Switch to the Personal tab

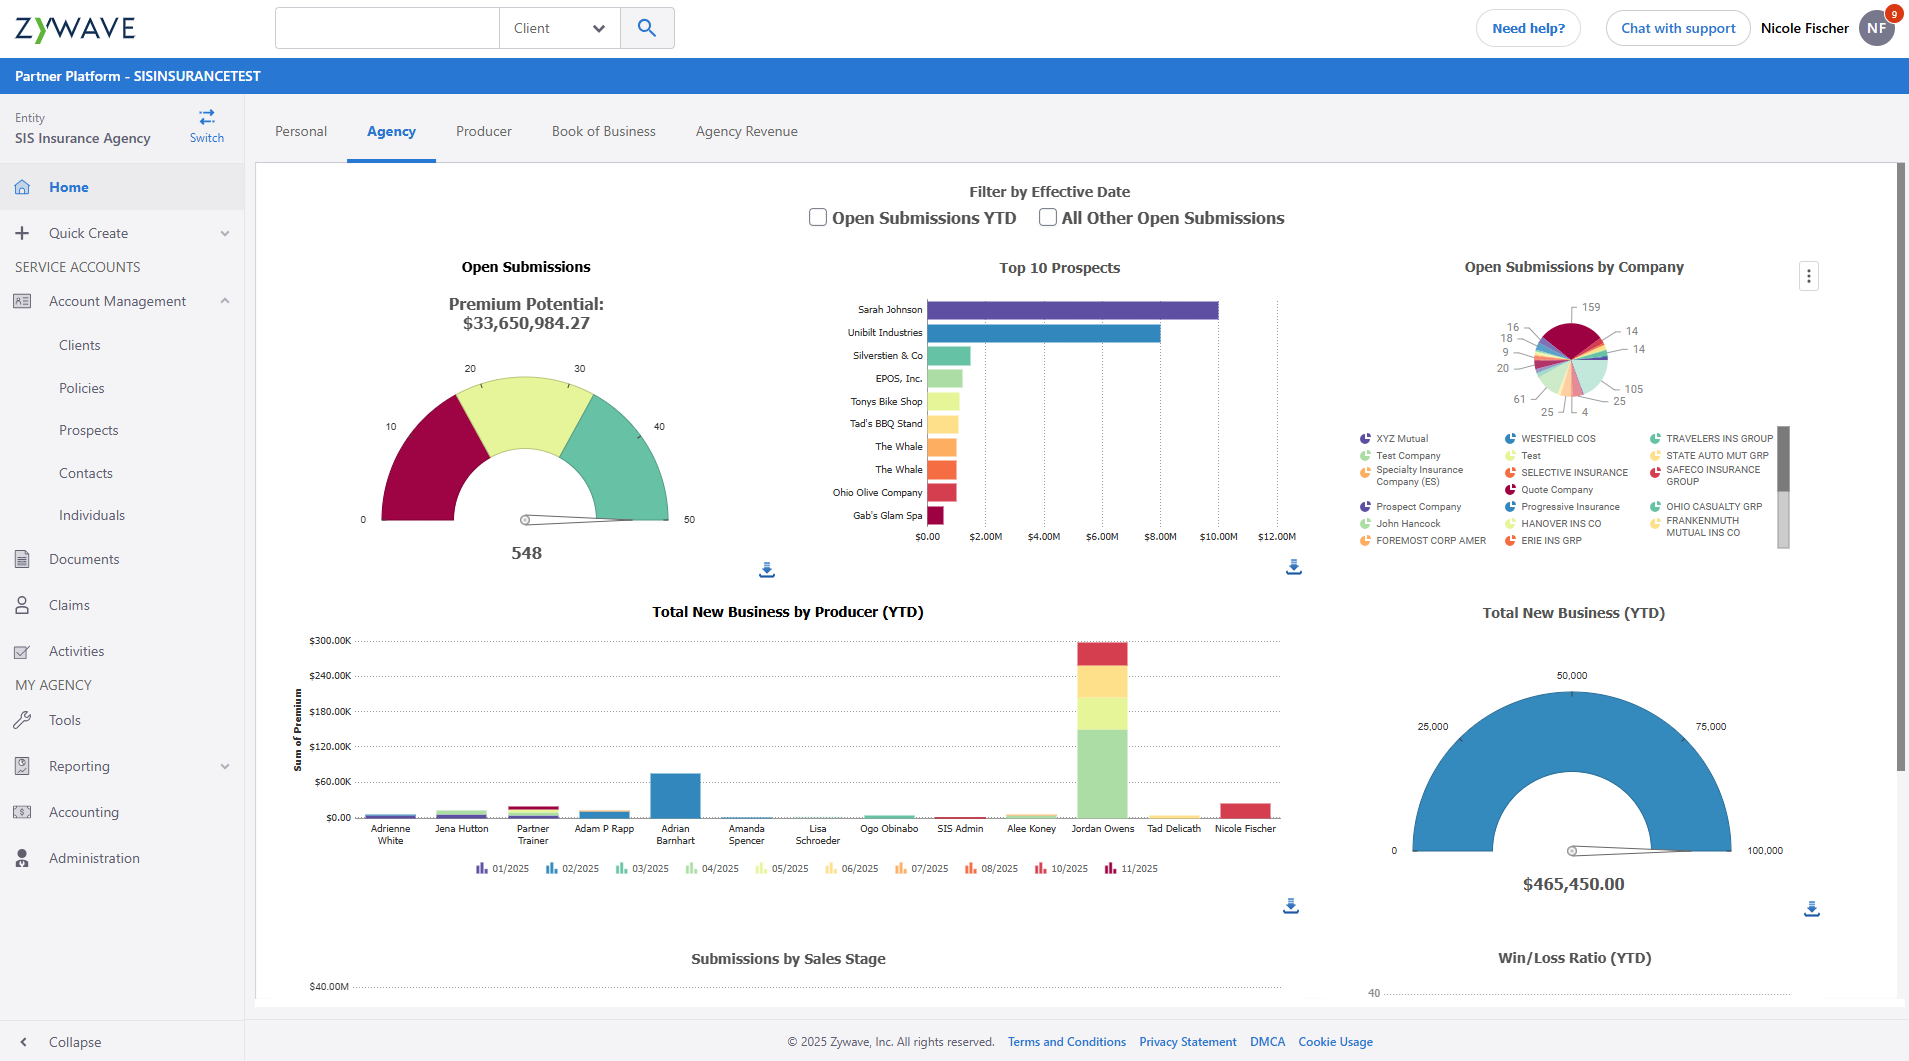pos(301,131)
